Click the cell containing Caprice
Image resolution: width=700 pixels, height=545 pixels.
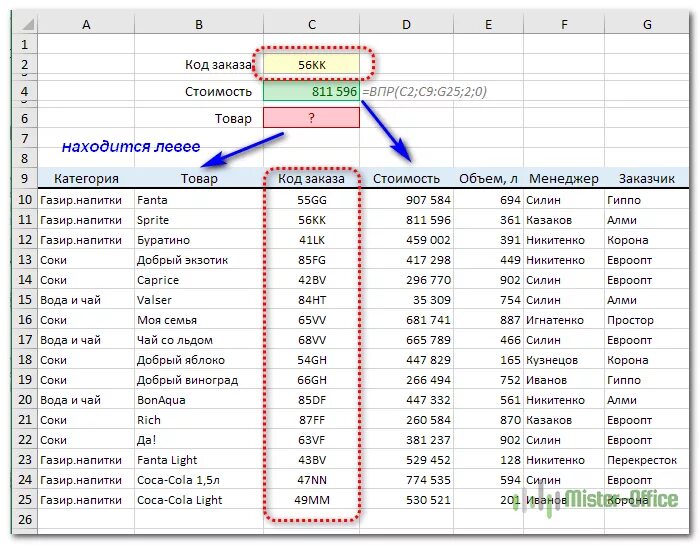click(x=199, y=280)
